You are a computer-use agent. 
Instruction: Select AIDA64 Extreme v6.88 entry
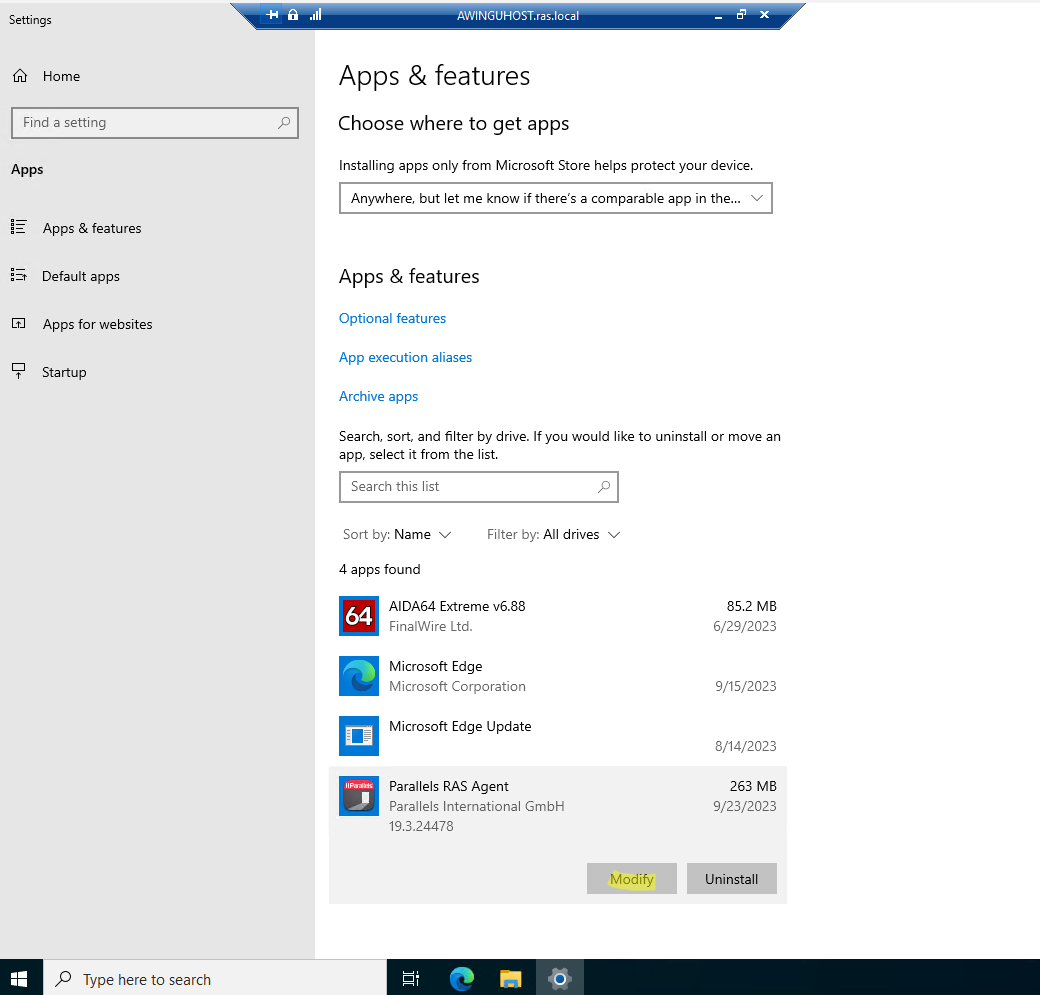pos(557,616)
